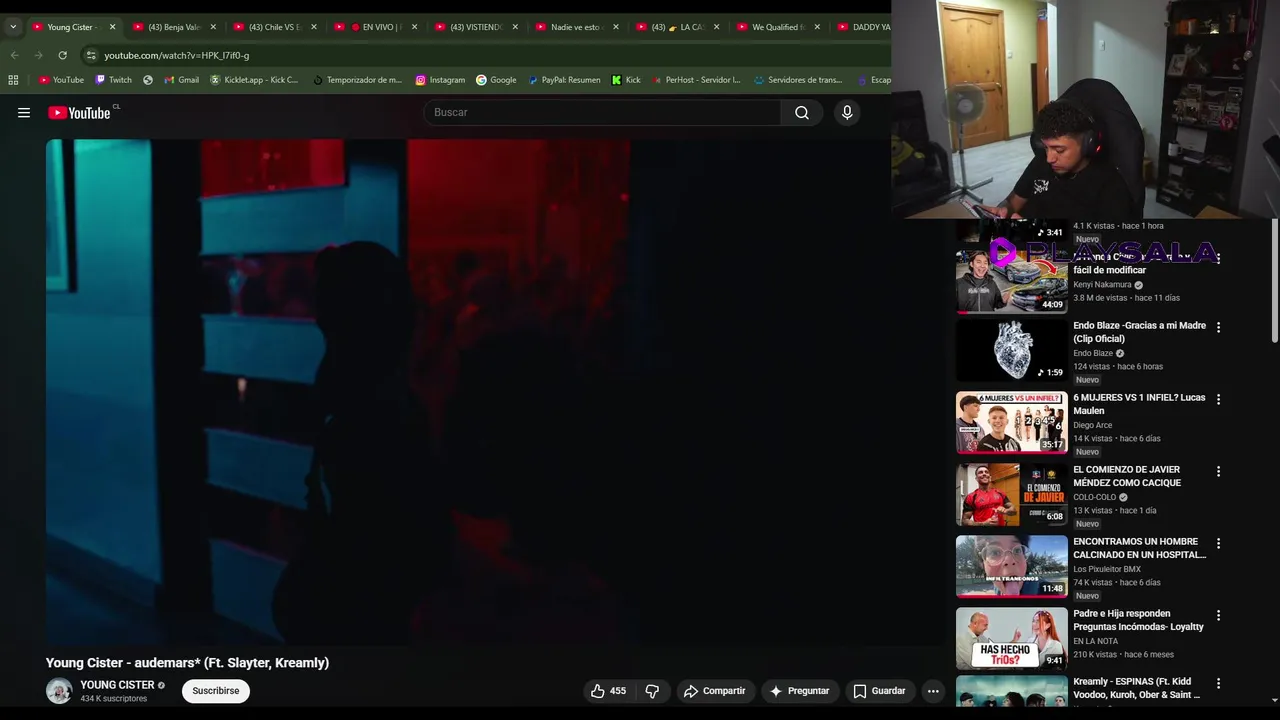
Task: Open Kenyi Nakamura 44:09 video thumbnail
Action: (x=1011, y=281)
